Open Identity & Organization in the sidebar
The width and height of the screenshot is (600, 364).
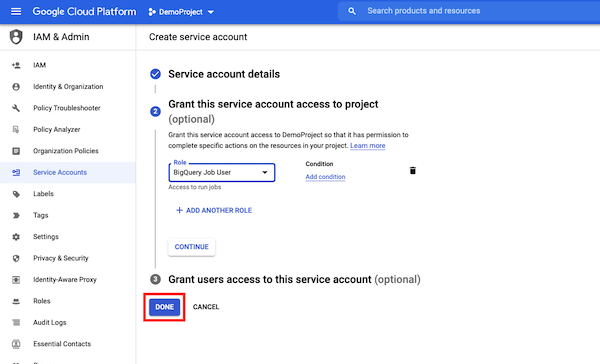click(x=68, y=87)
